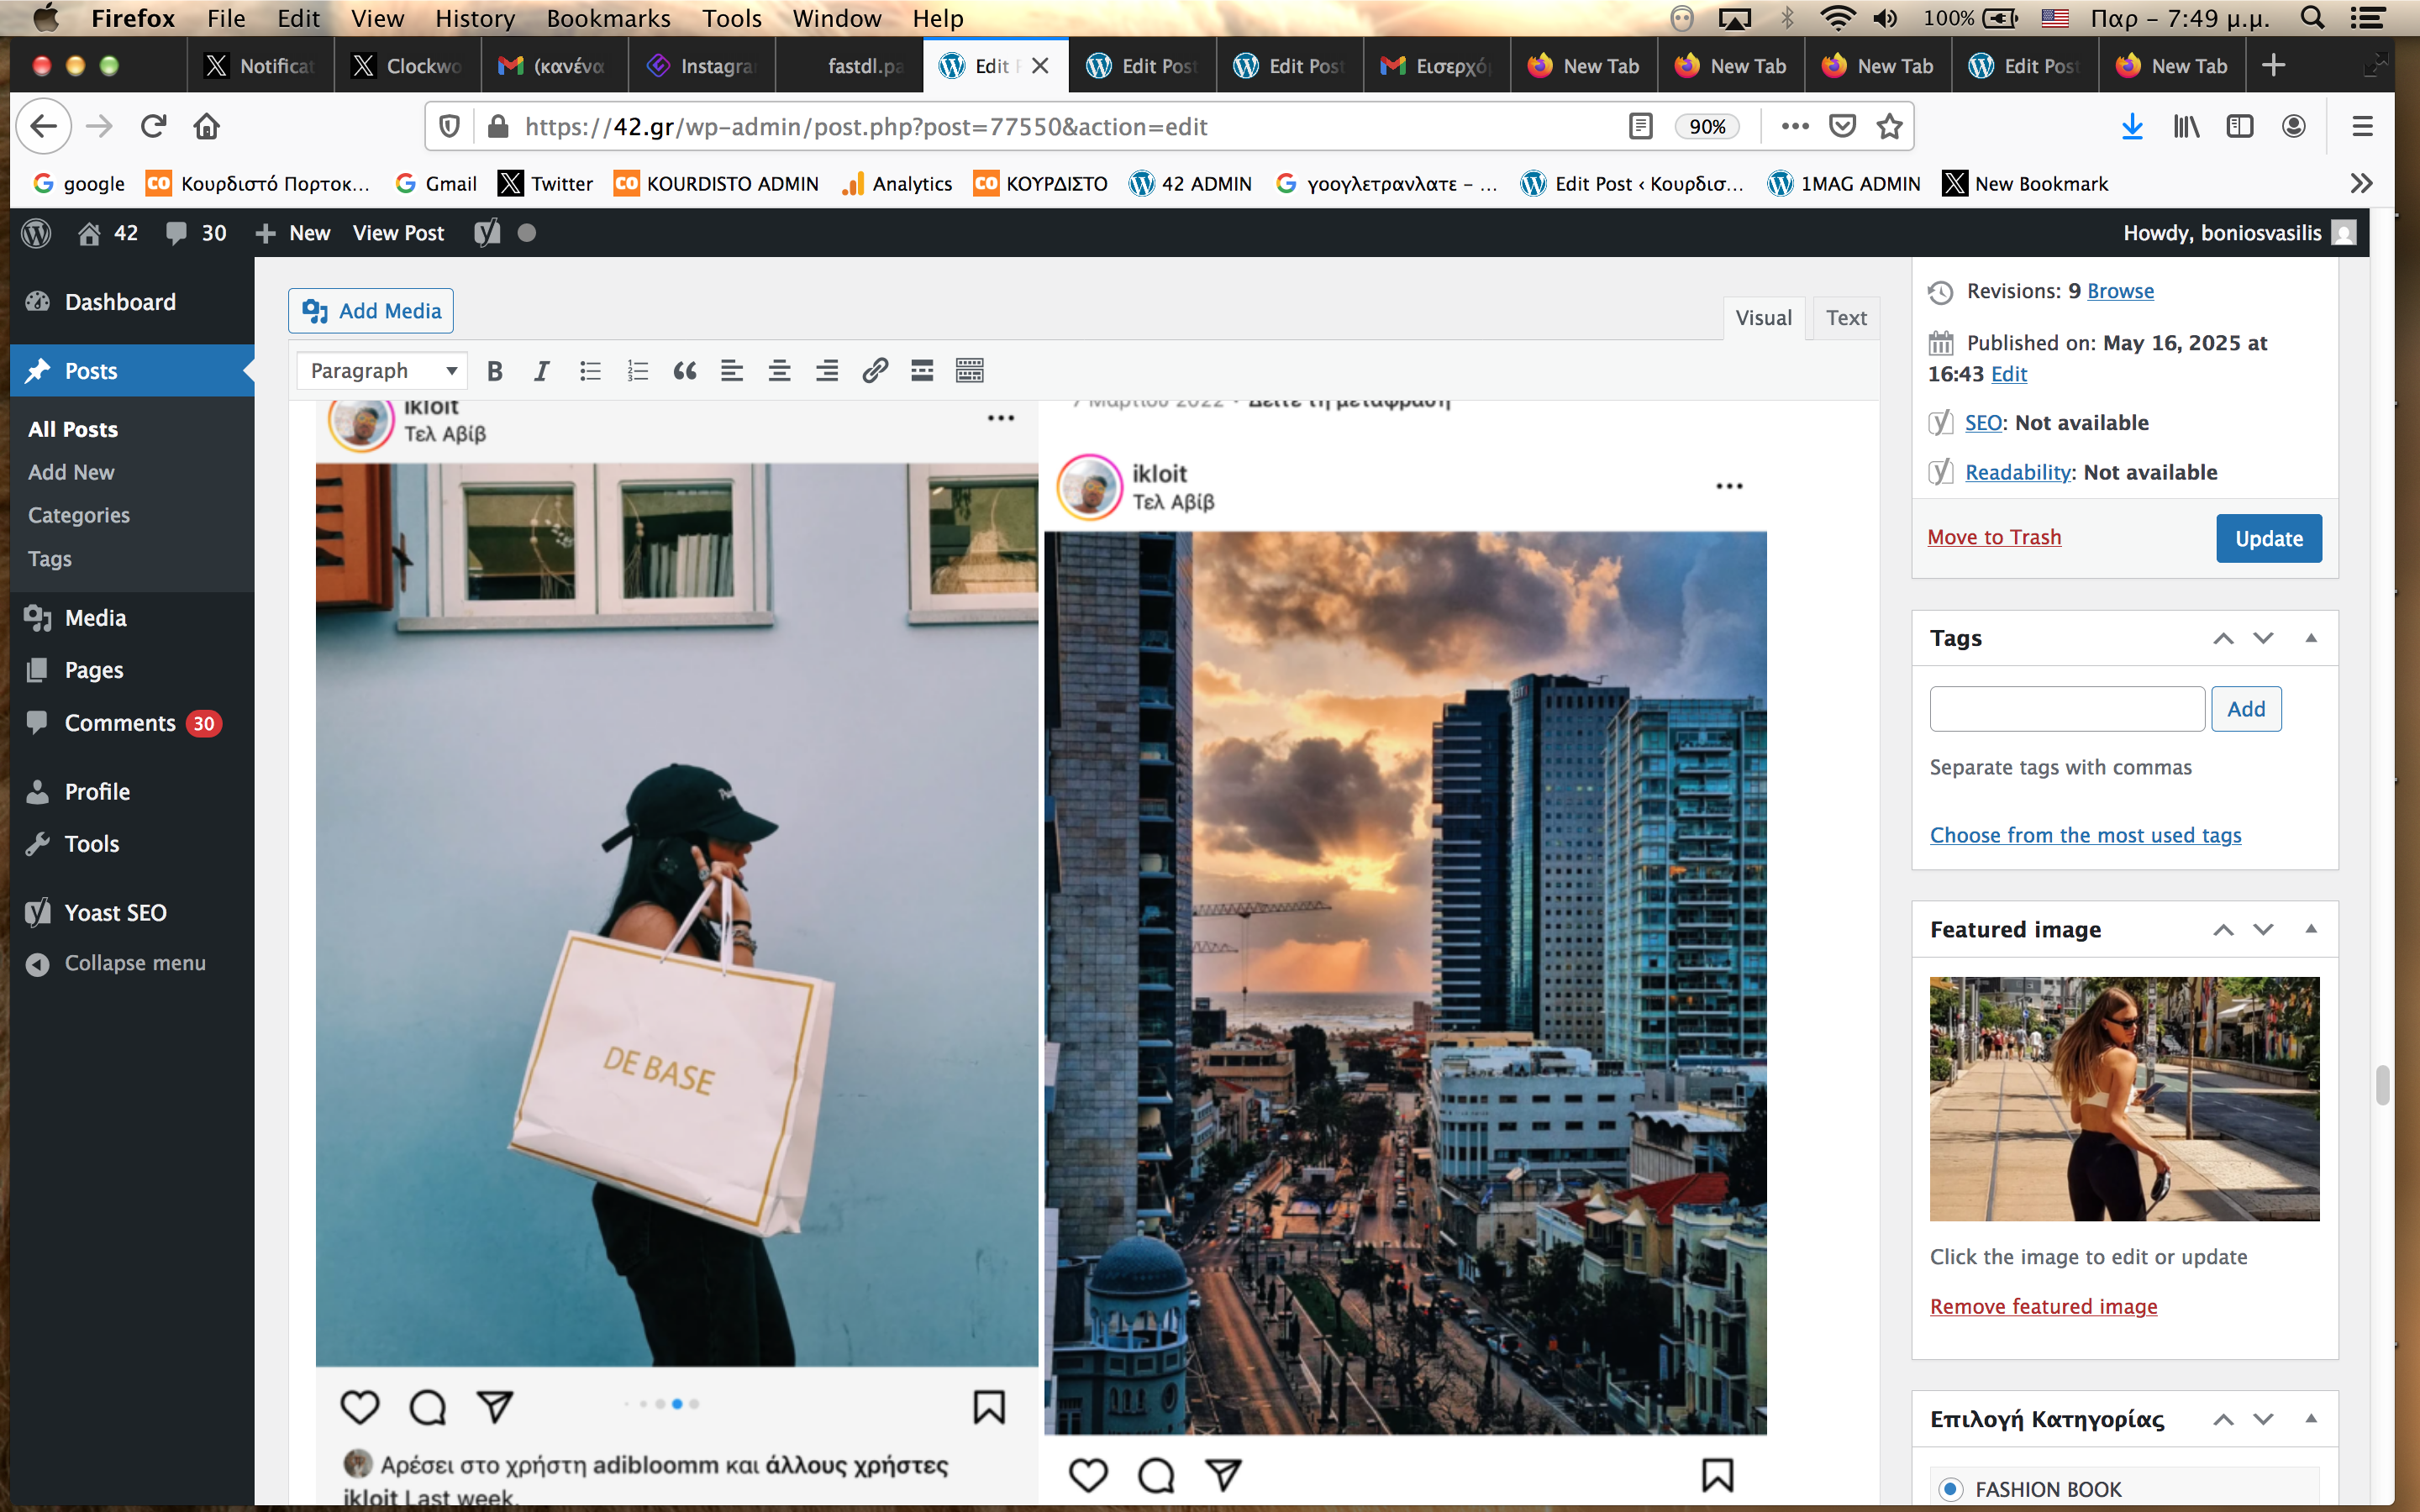2420x1512 pixels.
Task: Center align the text
Action: point(779,371)
